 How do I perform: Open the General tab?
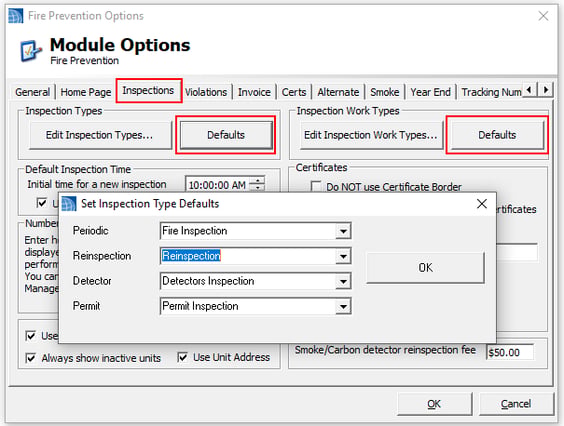[32, 92]
